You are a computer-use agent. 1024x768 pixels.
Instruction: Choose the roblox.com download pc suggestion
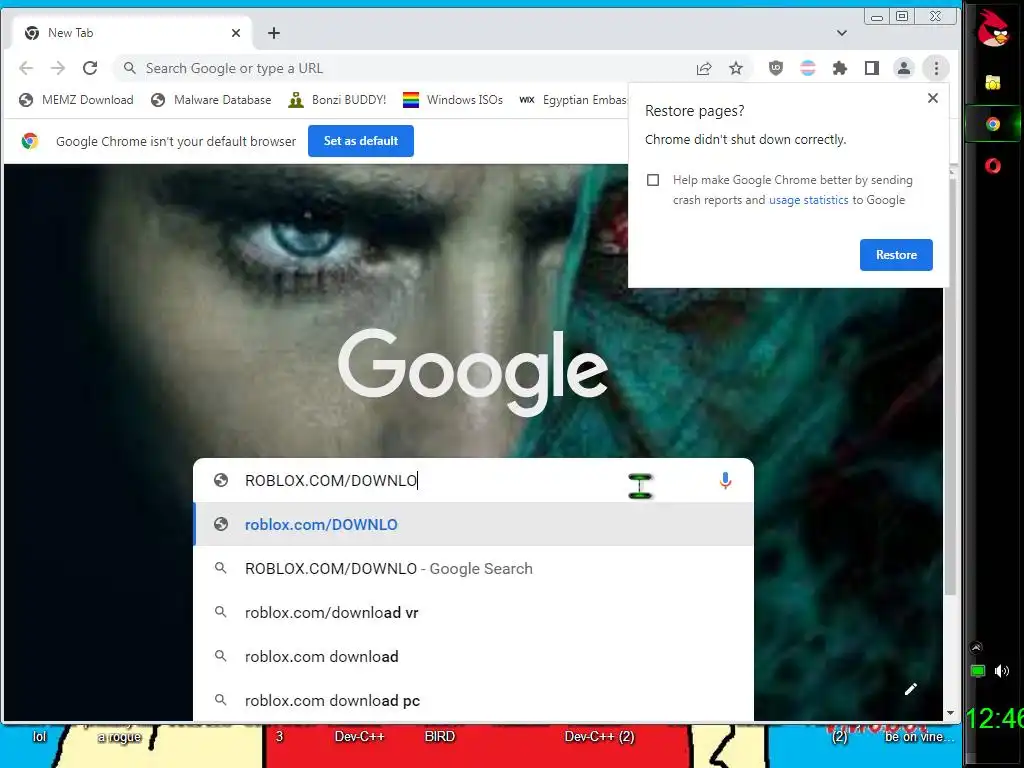[473, 700]
